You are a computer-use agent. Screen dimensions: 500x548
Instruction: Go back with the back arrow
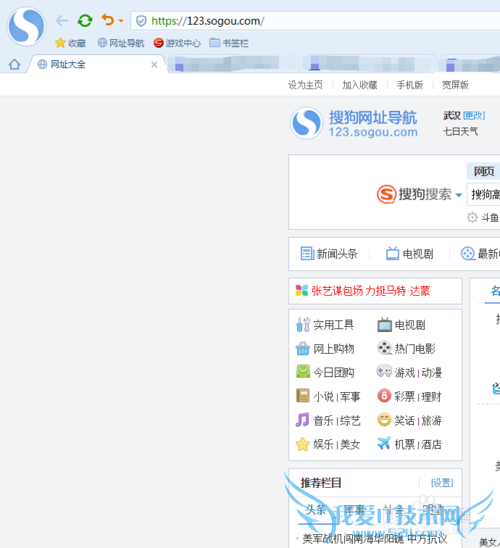(x=62, y=21)
